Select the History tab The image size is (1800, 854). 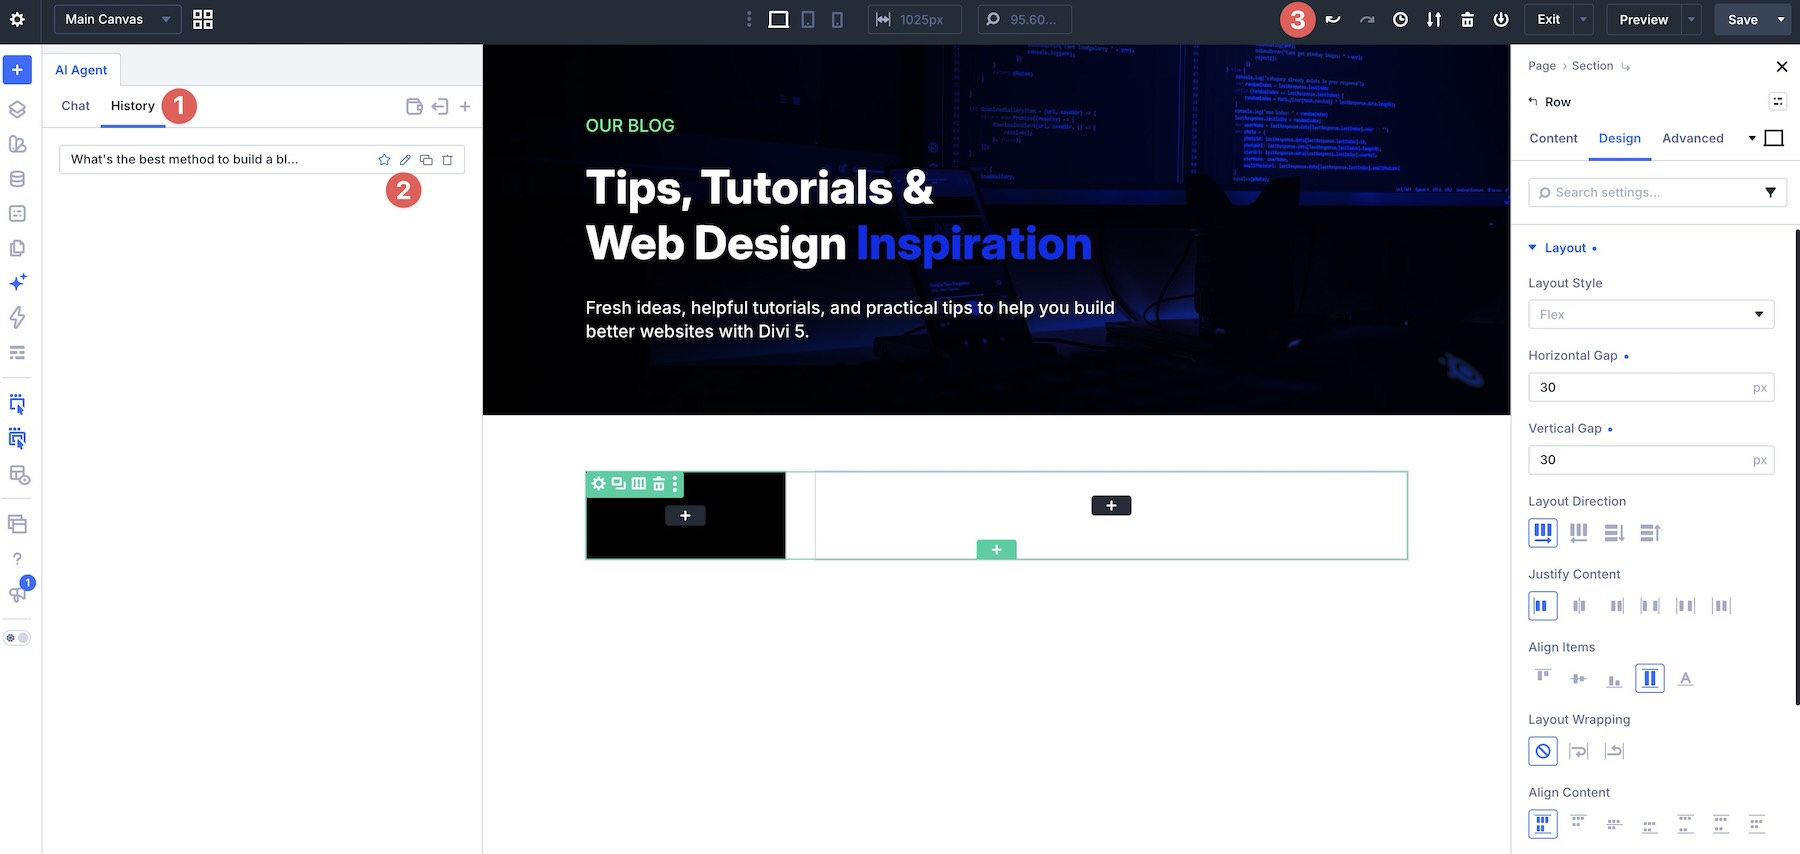click(133, 106)
